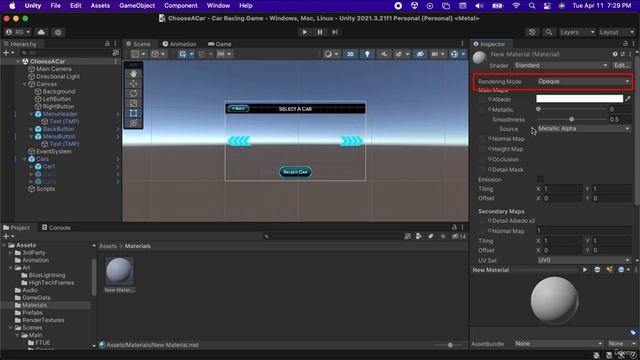Enable the Emission checkbox
The width and height of the screenshot is (640, 360).
coord(540,179)
